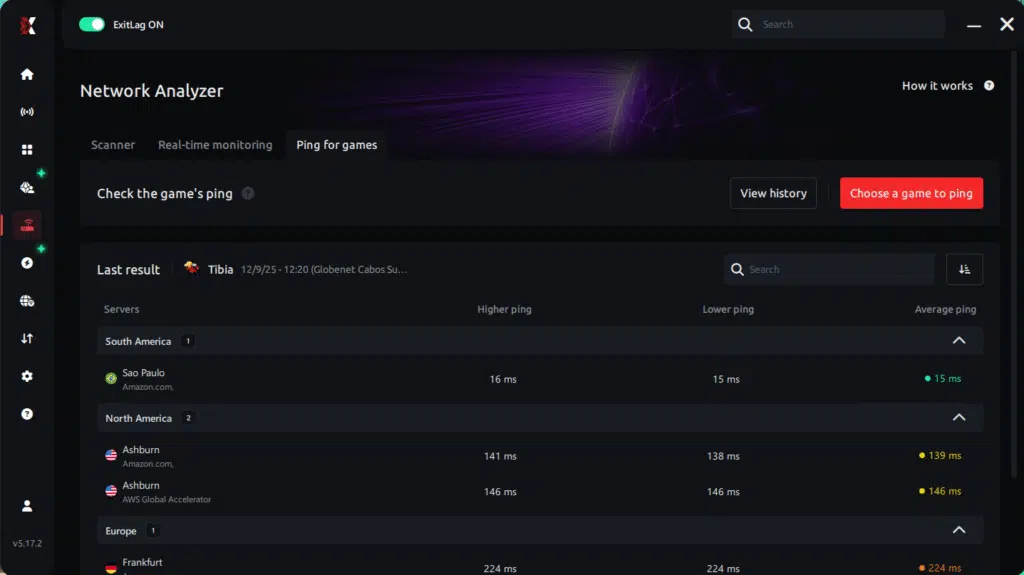The width and height of the screenshot is (1024, 575).
Task: Click the Servers column header
Action: click(x=121, y=309)
